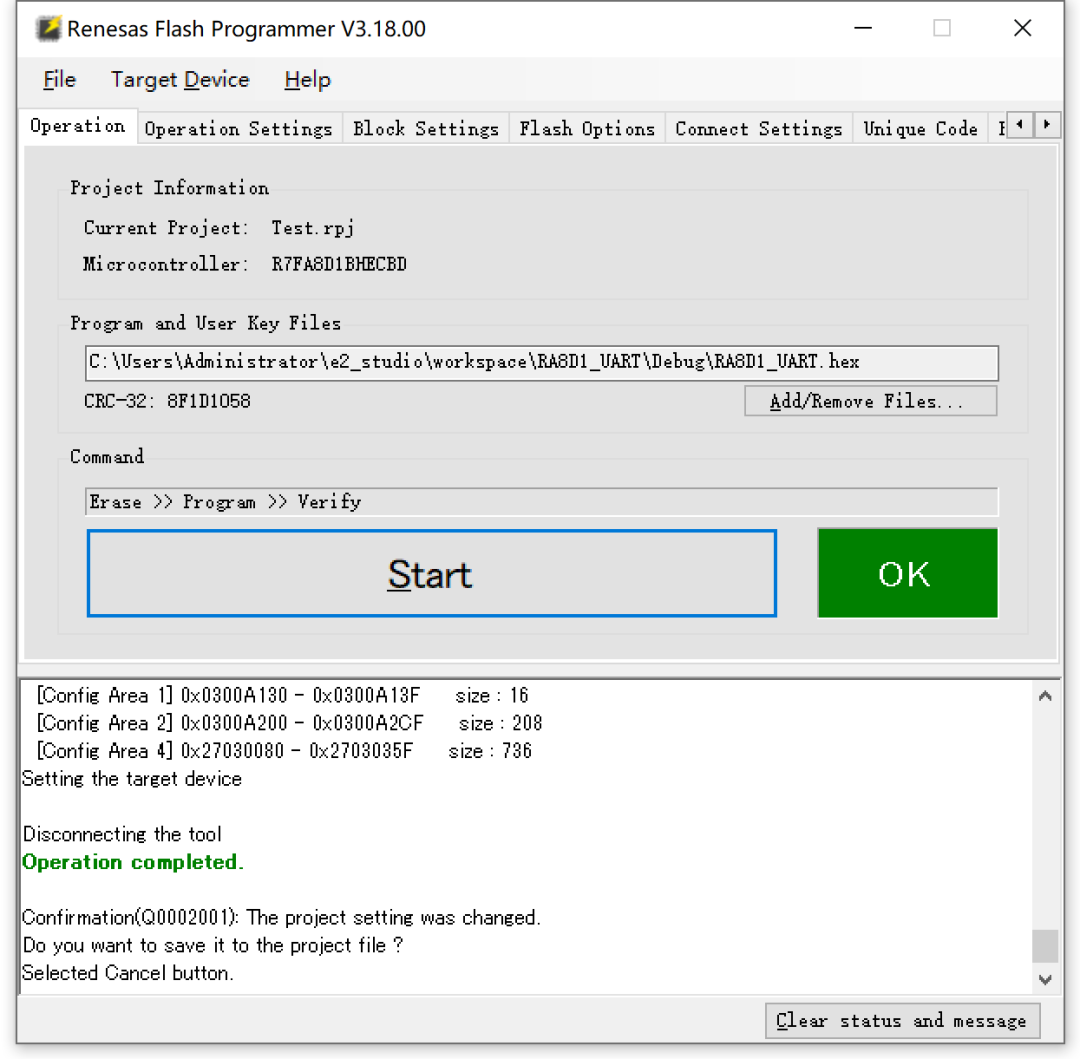Image resolution: width=1080 pixels, height=1059 pixels.
Task: Click the log scrollbar down arrow
Action: coord(1045,979)
